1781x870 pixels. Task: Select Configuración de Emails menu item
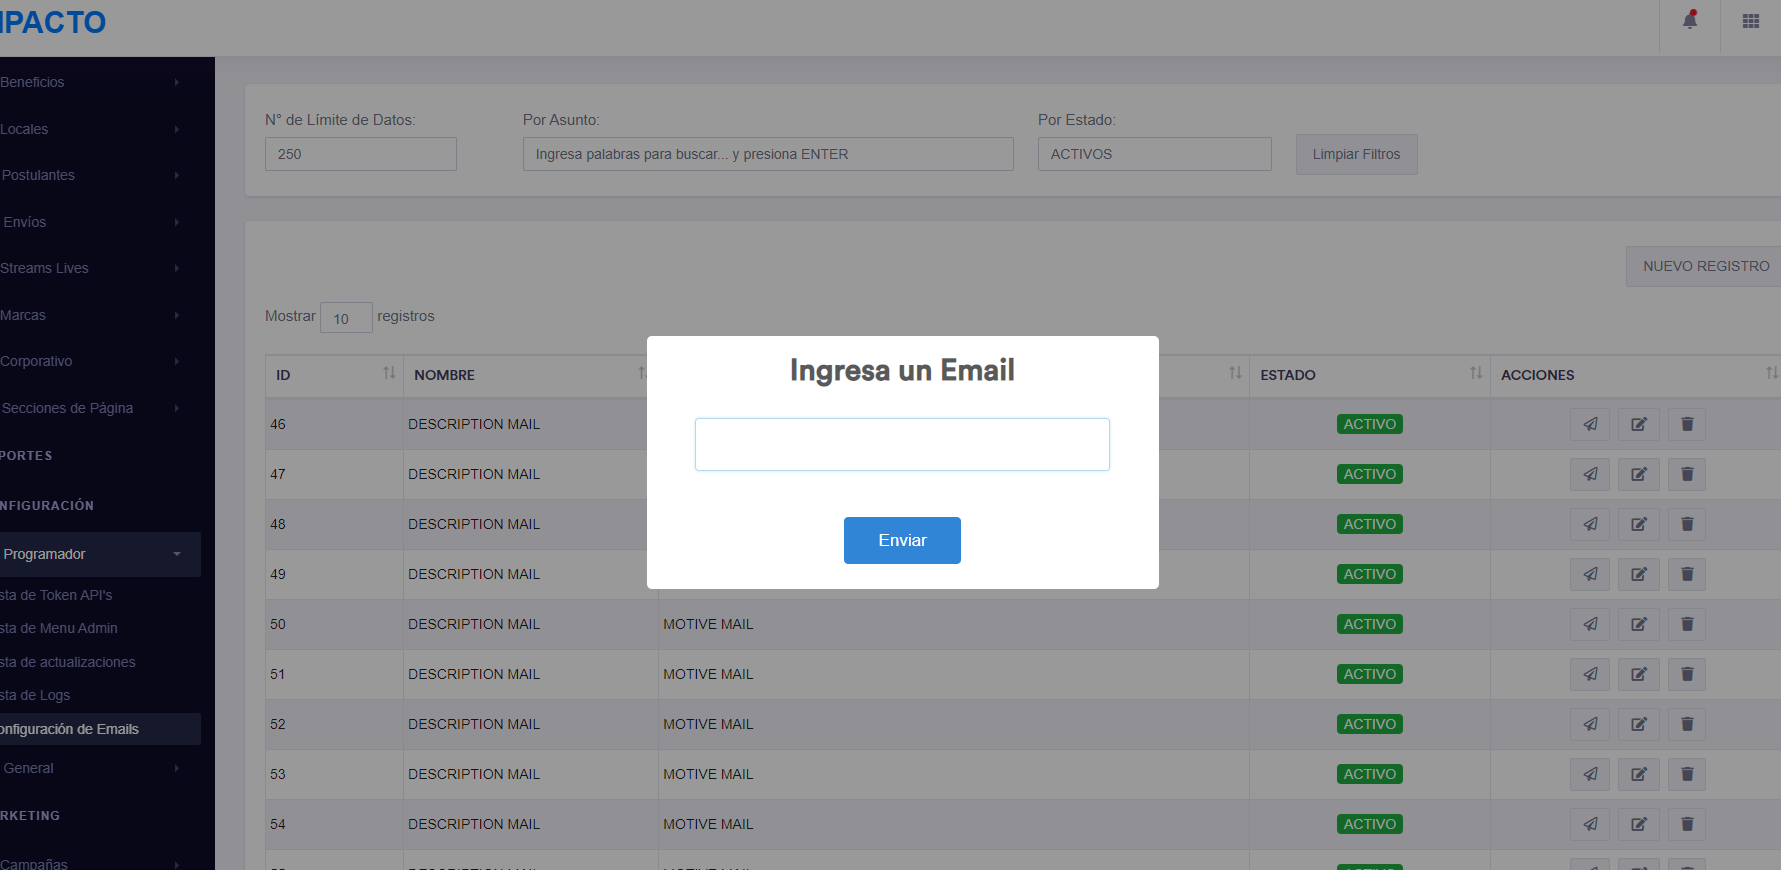coord(70,729)
